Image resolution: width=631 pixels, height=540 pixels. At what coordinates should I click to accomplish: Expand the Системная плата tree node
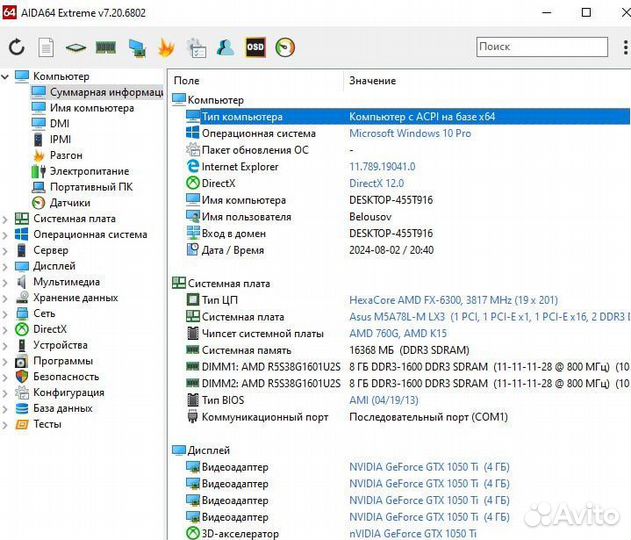(5, 219)
